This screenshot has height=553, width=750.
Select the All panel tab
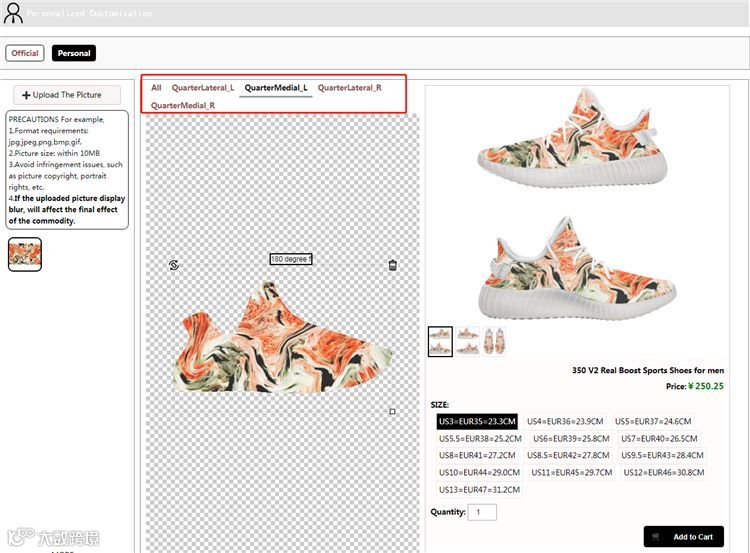(156, 88)
